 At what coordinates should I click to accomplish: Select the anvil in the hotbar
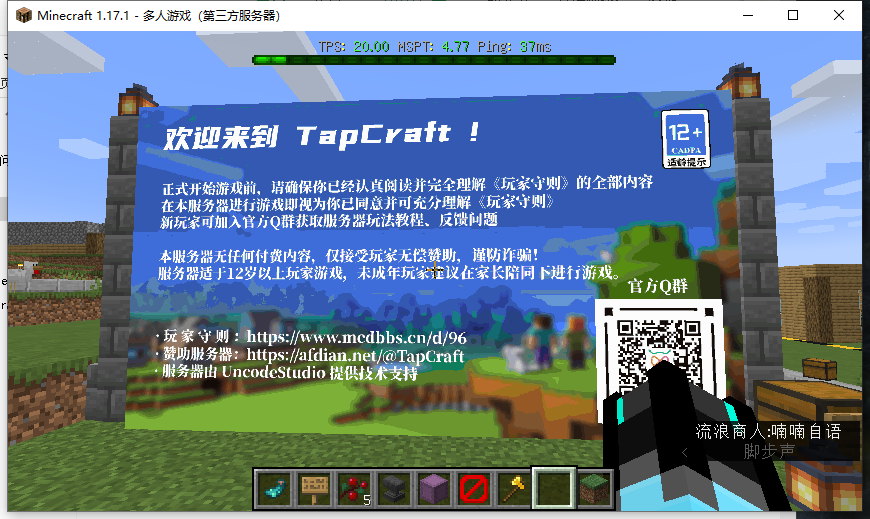point(393,488)
